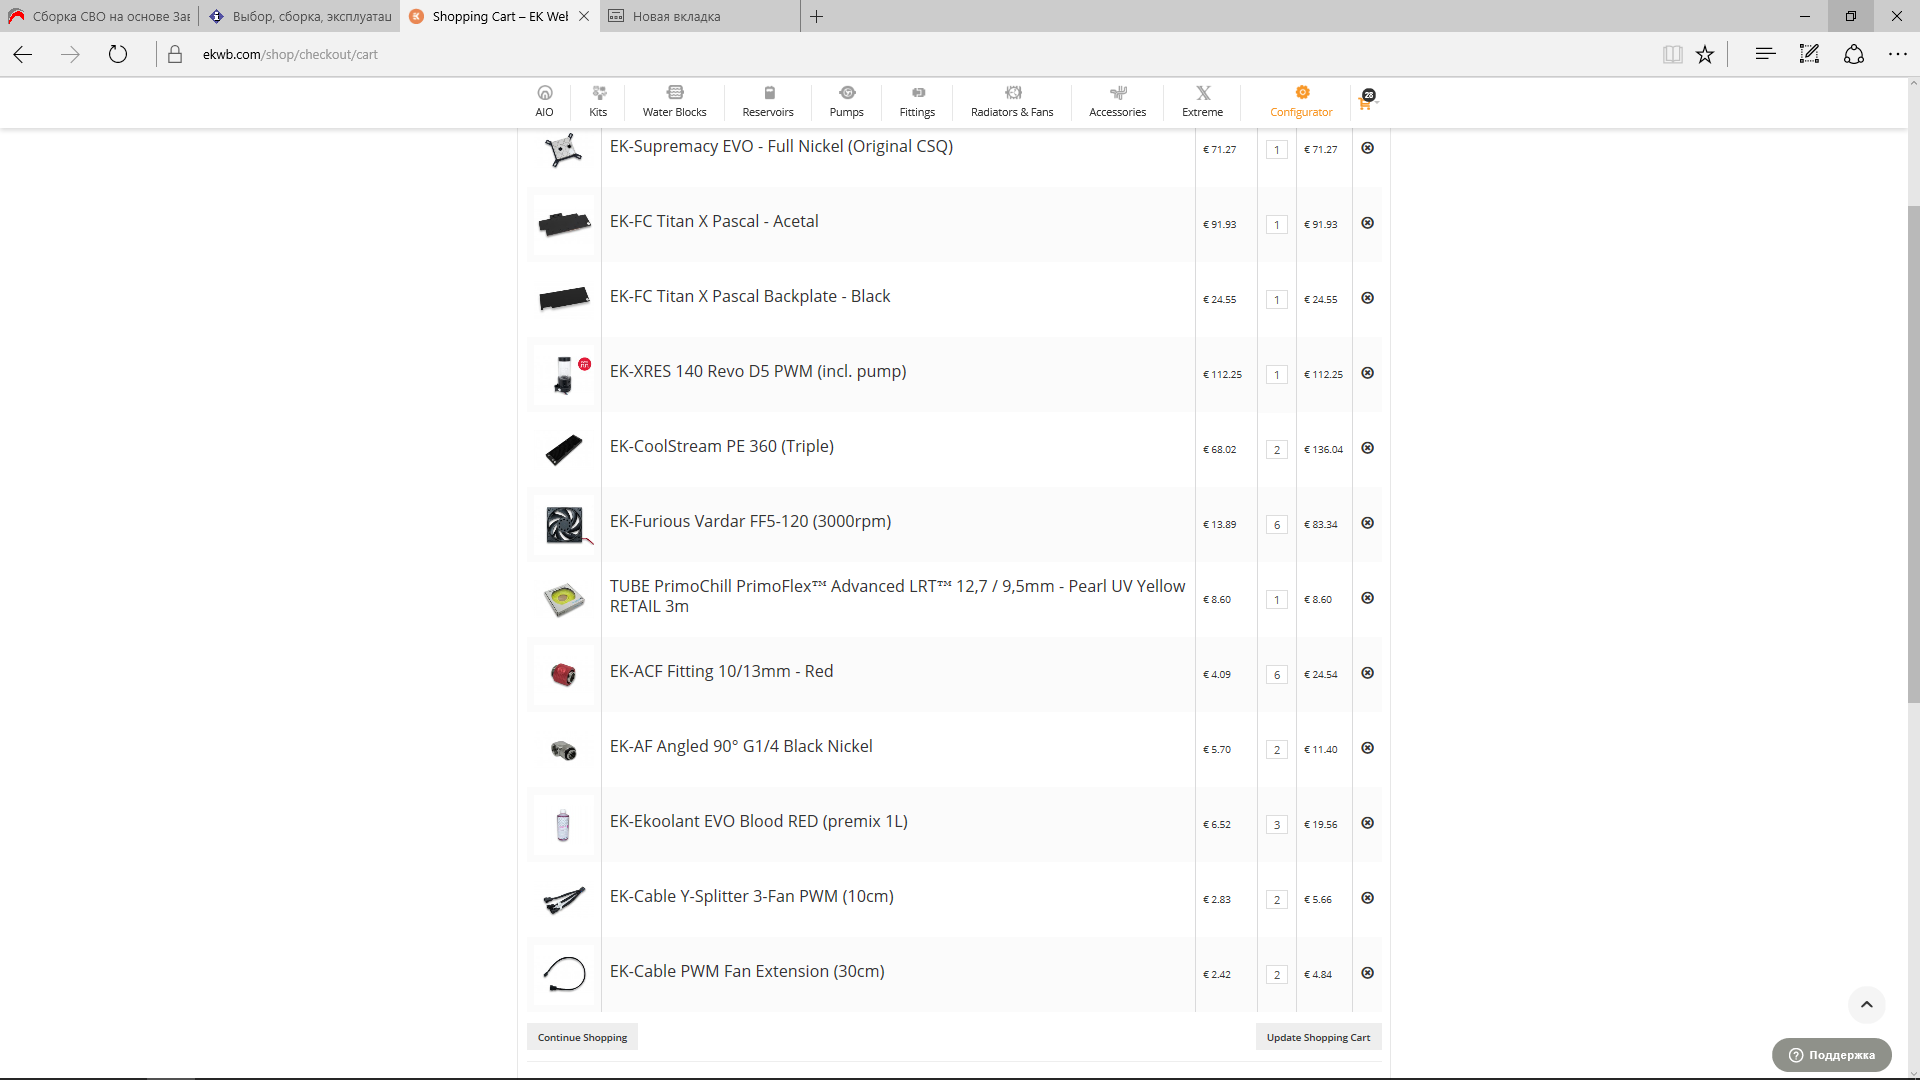This screenshot has height=1080, width=1920.
Task: Click the EK-FC Titan X Pascal Acetal thumbnail
Action: pos(564,224)
